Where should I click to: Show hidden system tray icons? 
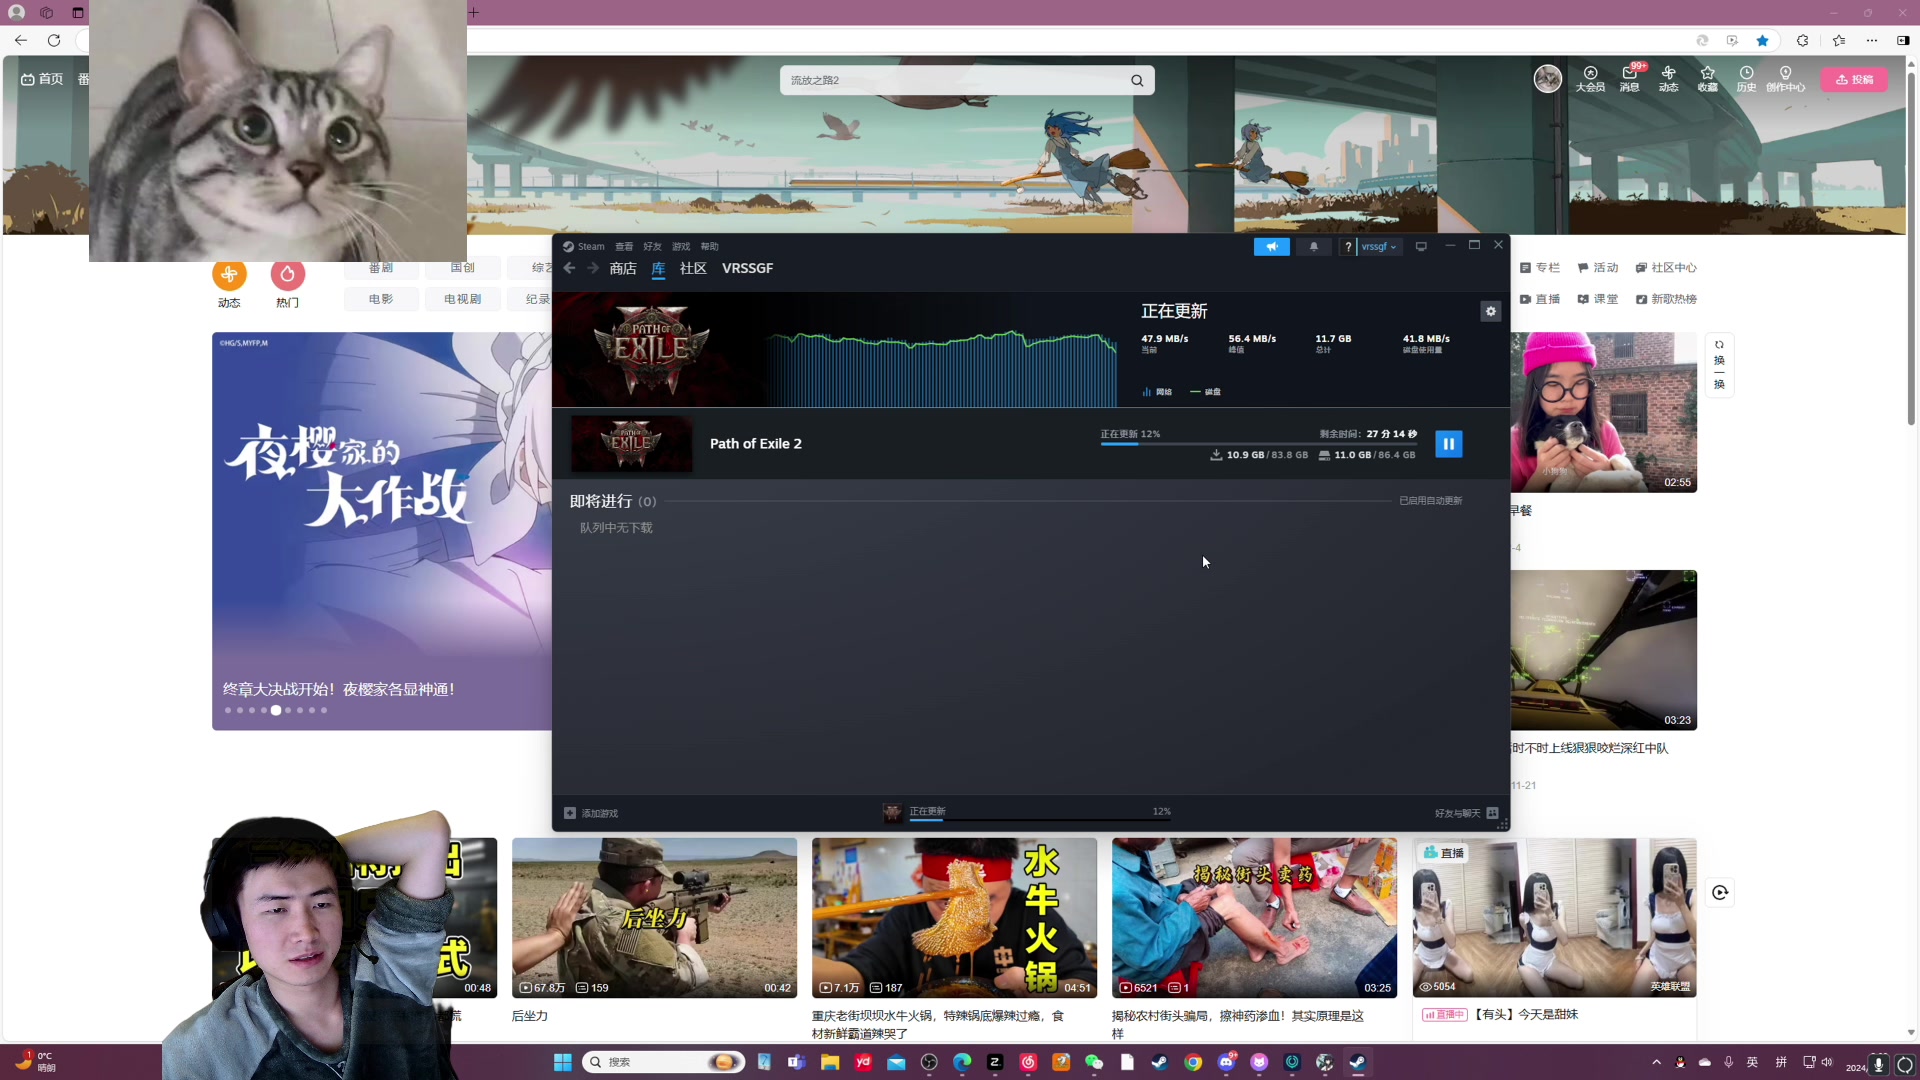point(1656,1062)
